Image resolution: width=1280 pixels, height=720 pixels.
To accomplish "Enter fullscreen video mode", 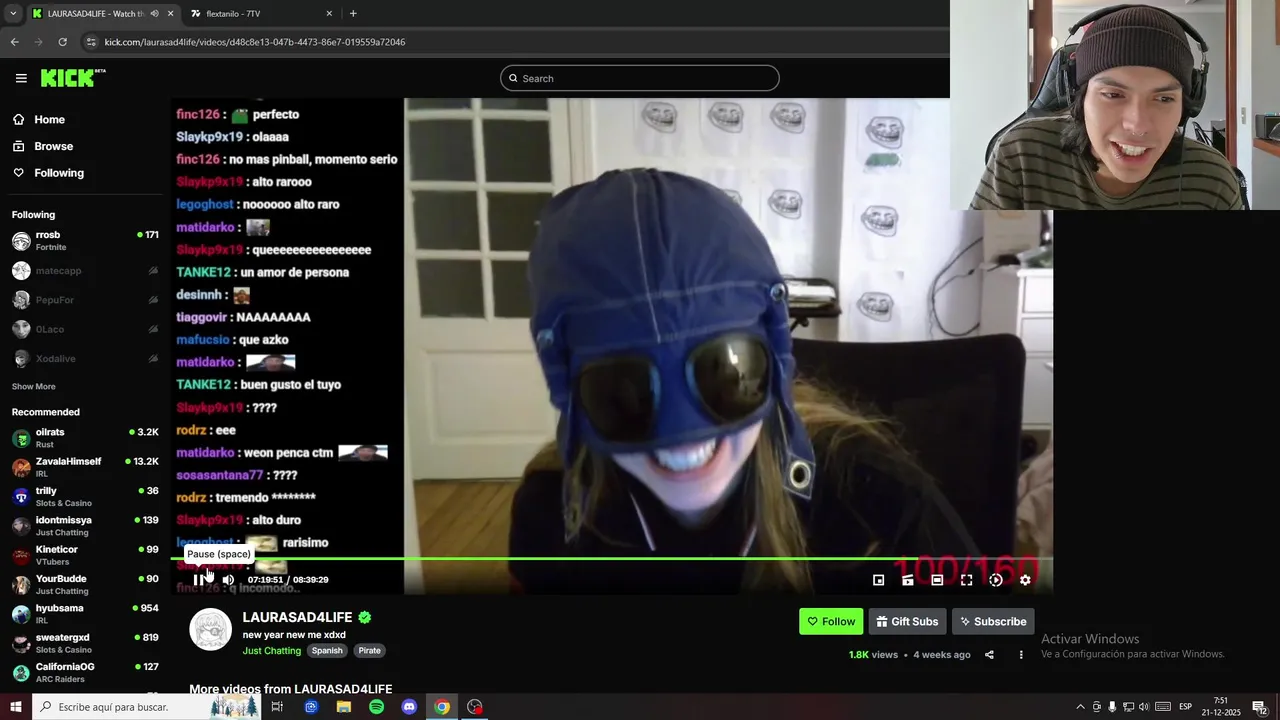I will click(966, 579).
